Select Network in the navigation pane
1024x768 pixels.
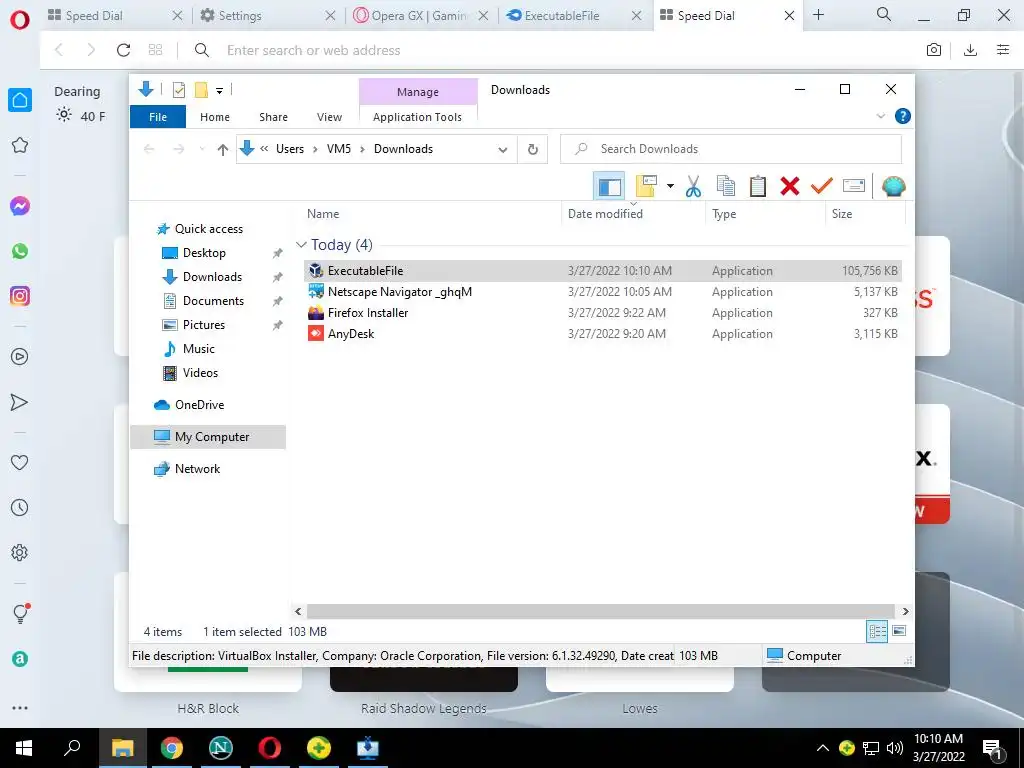197,469
